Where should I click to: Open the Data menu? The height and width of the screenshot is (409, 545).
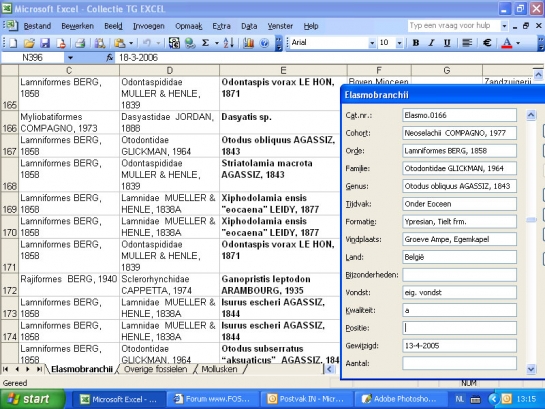(249, 26)
